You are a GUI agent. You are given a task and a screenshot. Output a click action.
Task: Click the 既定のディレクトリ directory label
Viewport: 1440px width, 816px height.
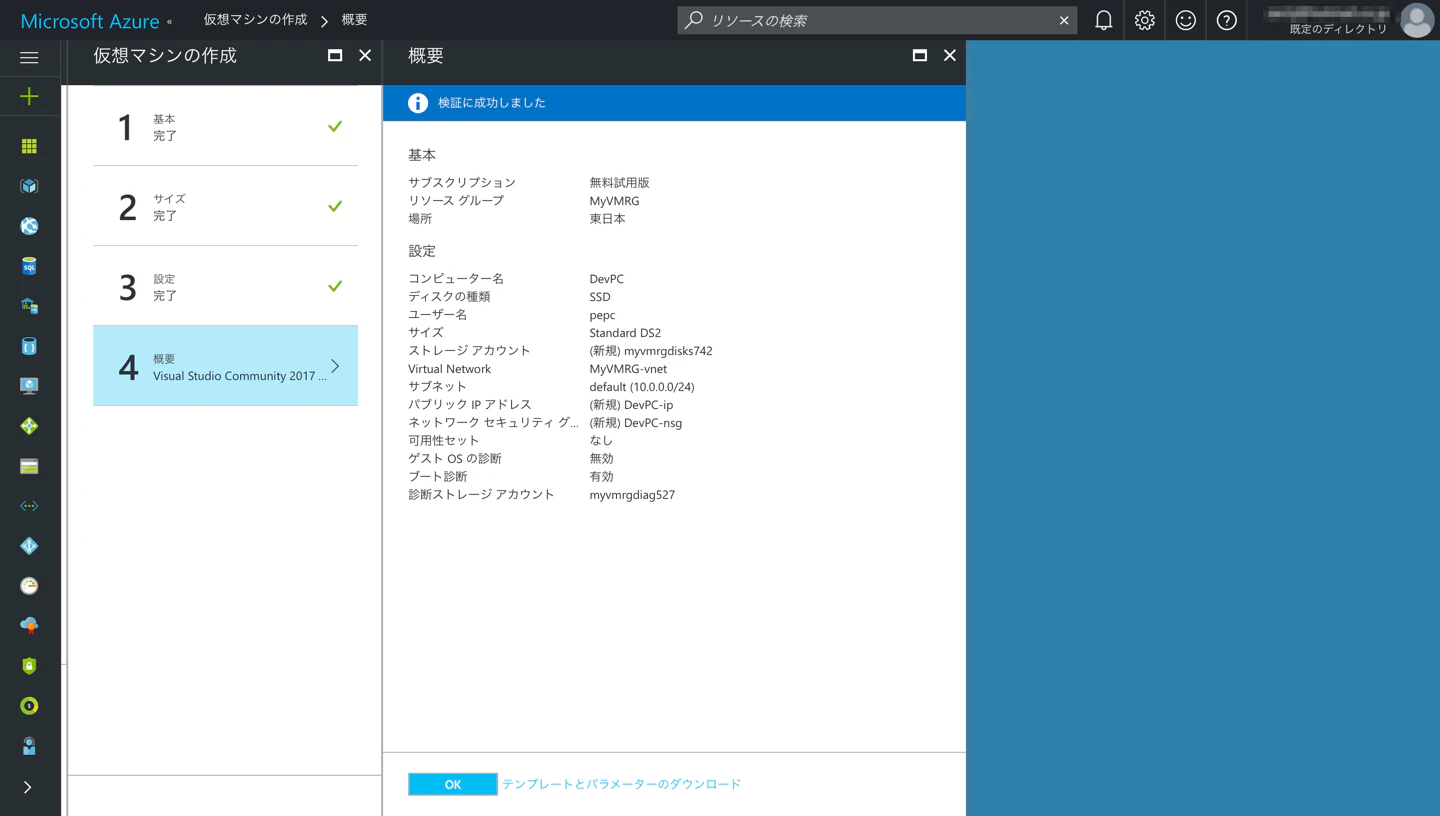[x=1338, y=29]
